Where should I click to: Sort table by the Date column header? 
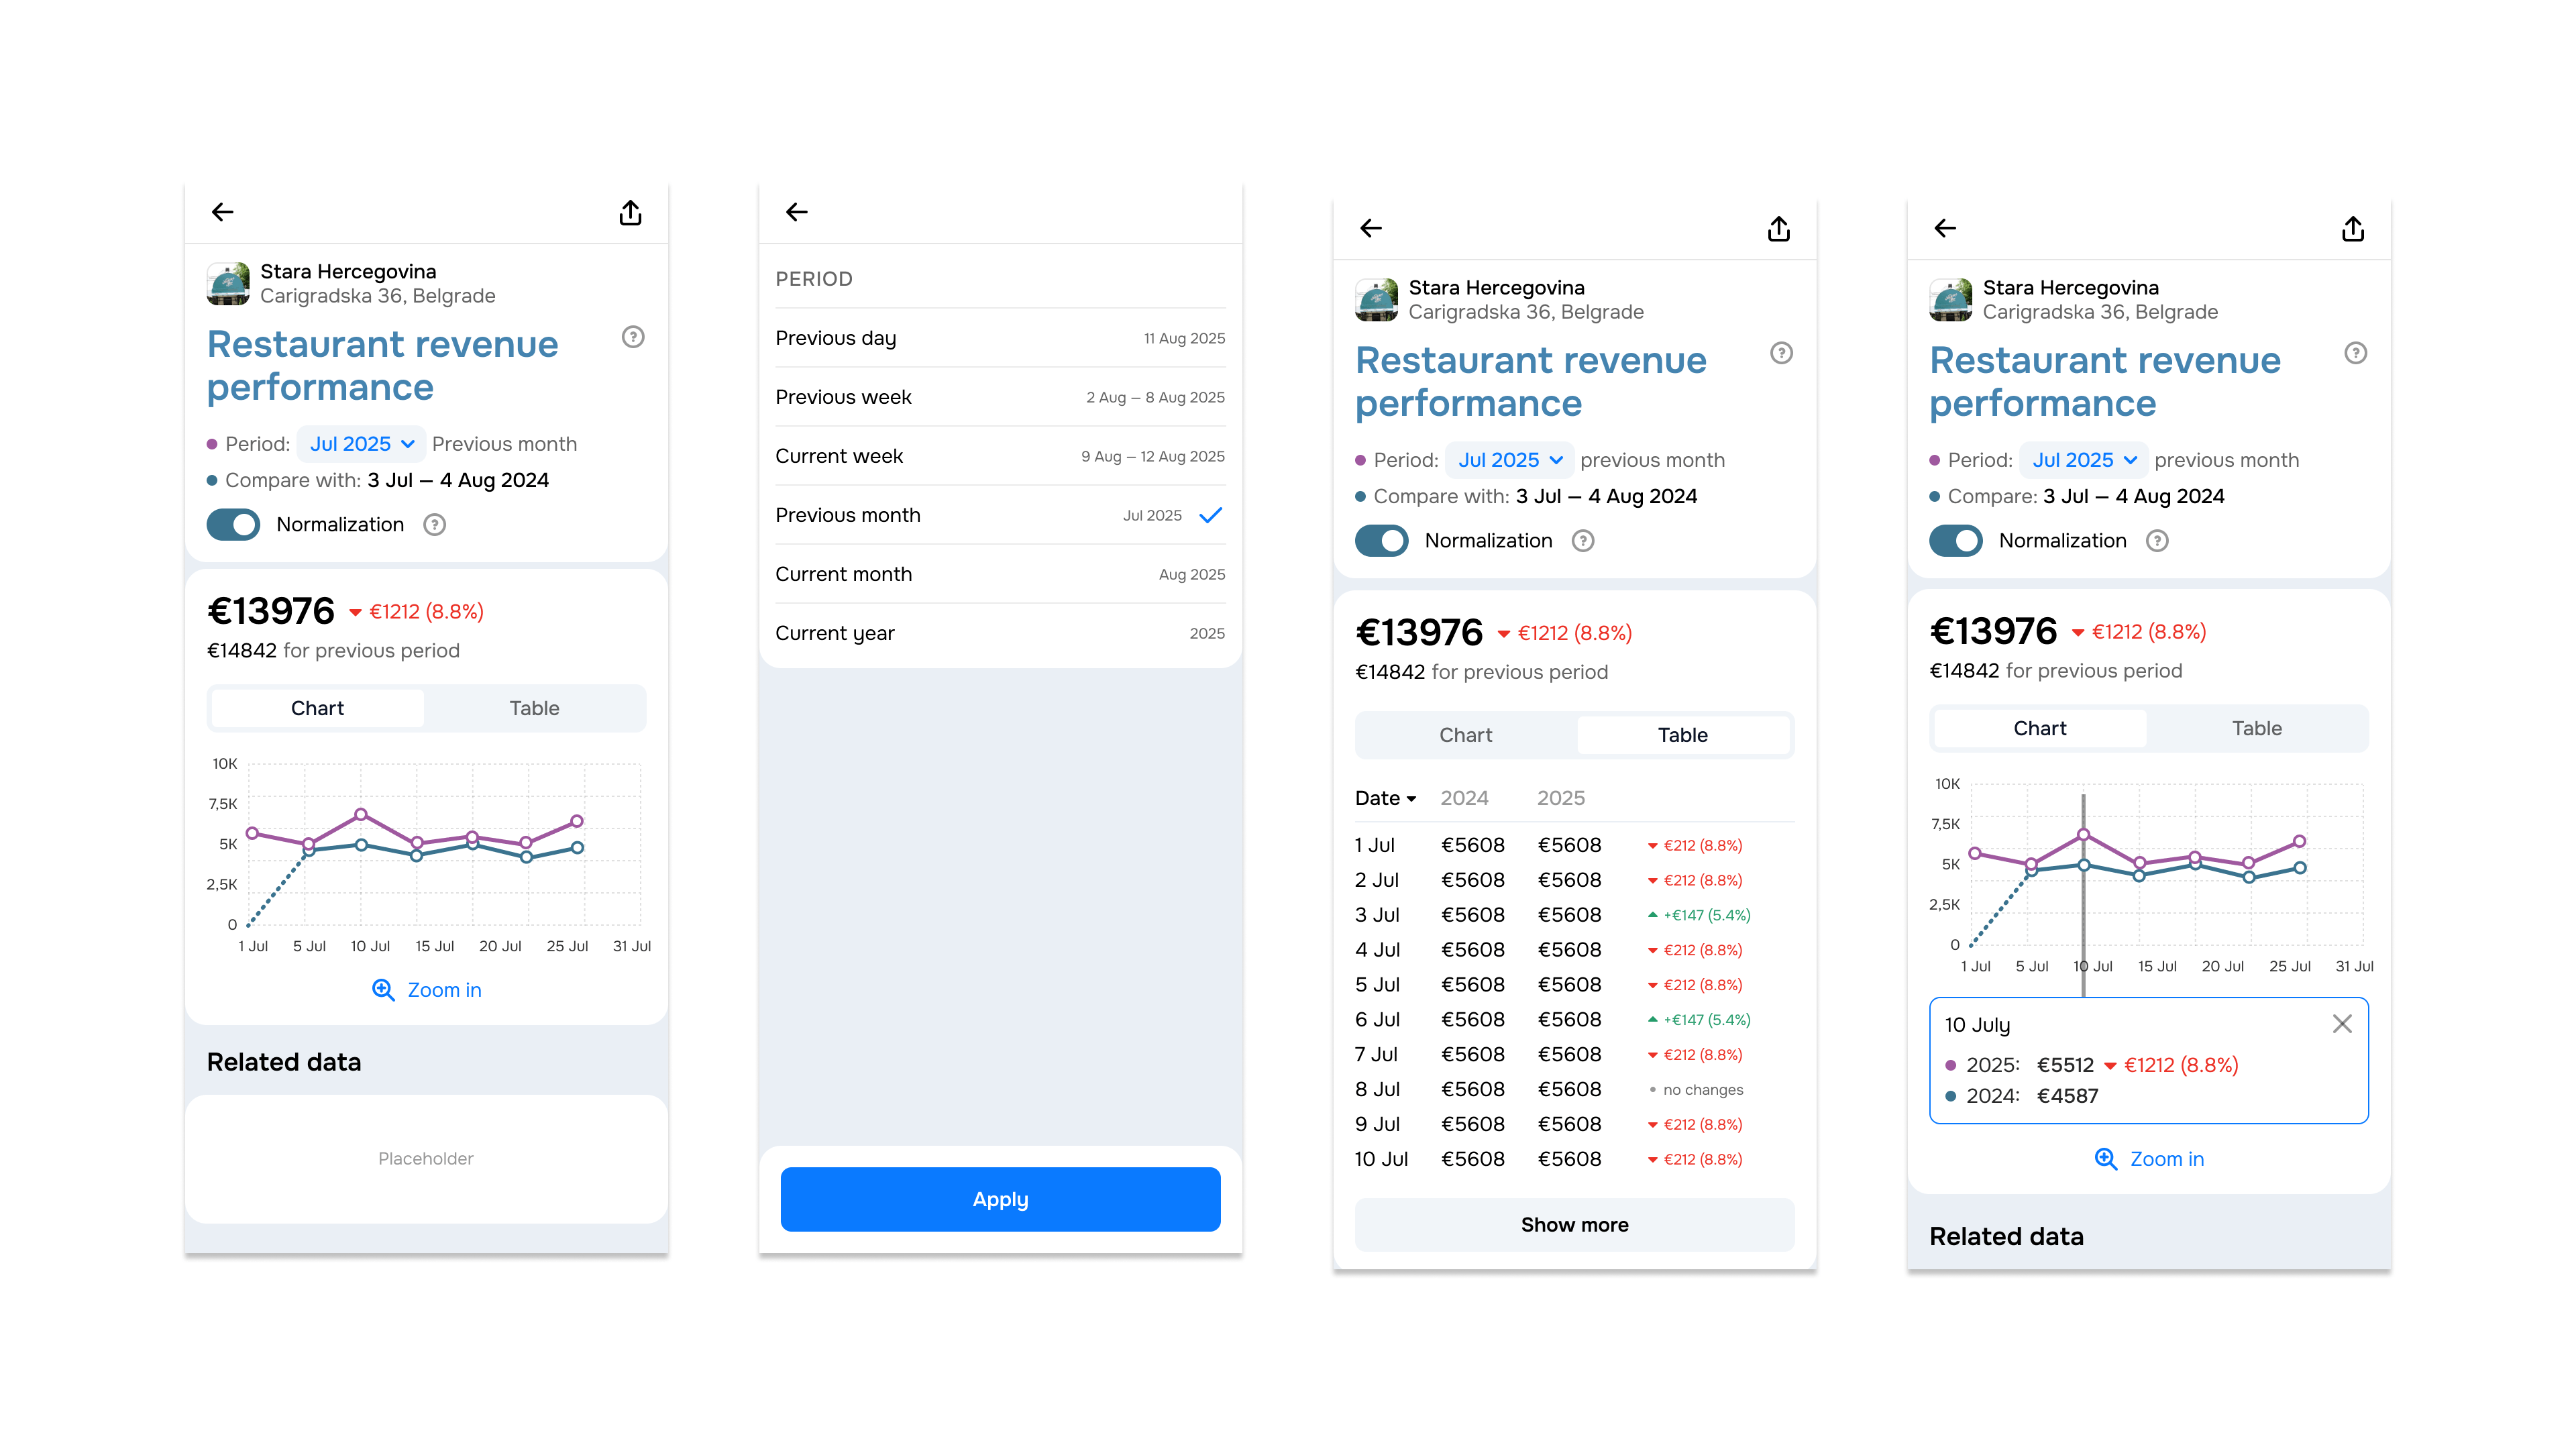coord(1385,798)
